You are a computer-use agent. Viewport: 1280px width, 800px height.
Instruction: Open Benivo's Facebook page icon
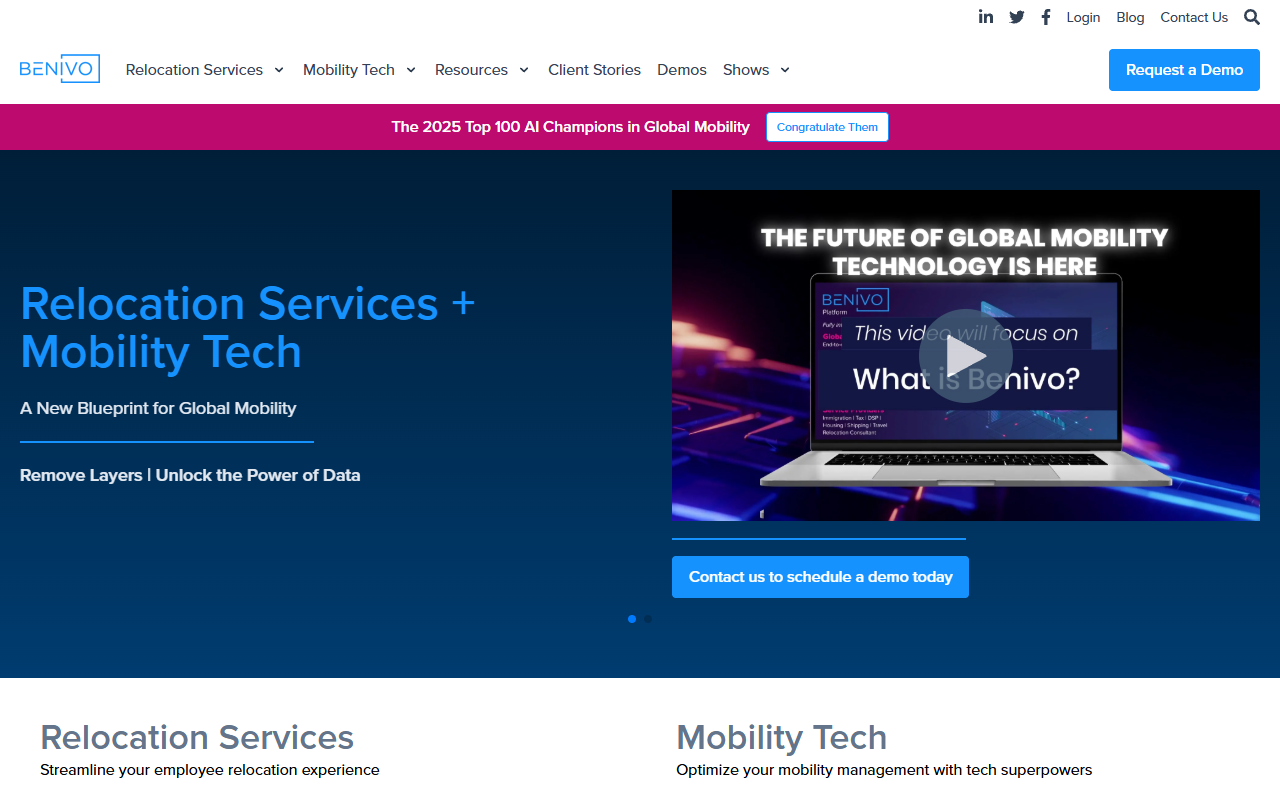[x=1046, y=17]
